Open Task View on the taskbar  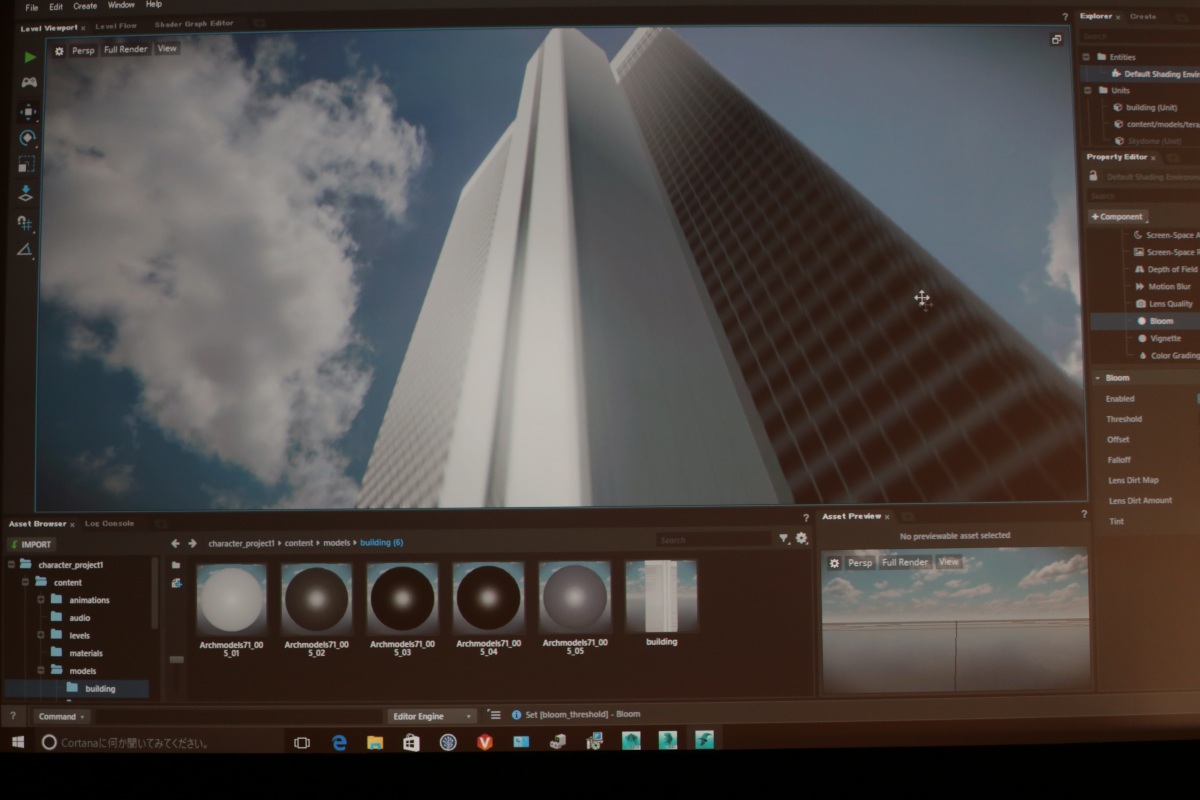point(302,742)
